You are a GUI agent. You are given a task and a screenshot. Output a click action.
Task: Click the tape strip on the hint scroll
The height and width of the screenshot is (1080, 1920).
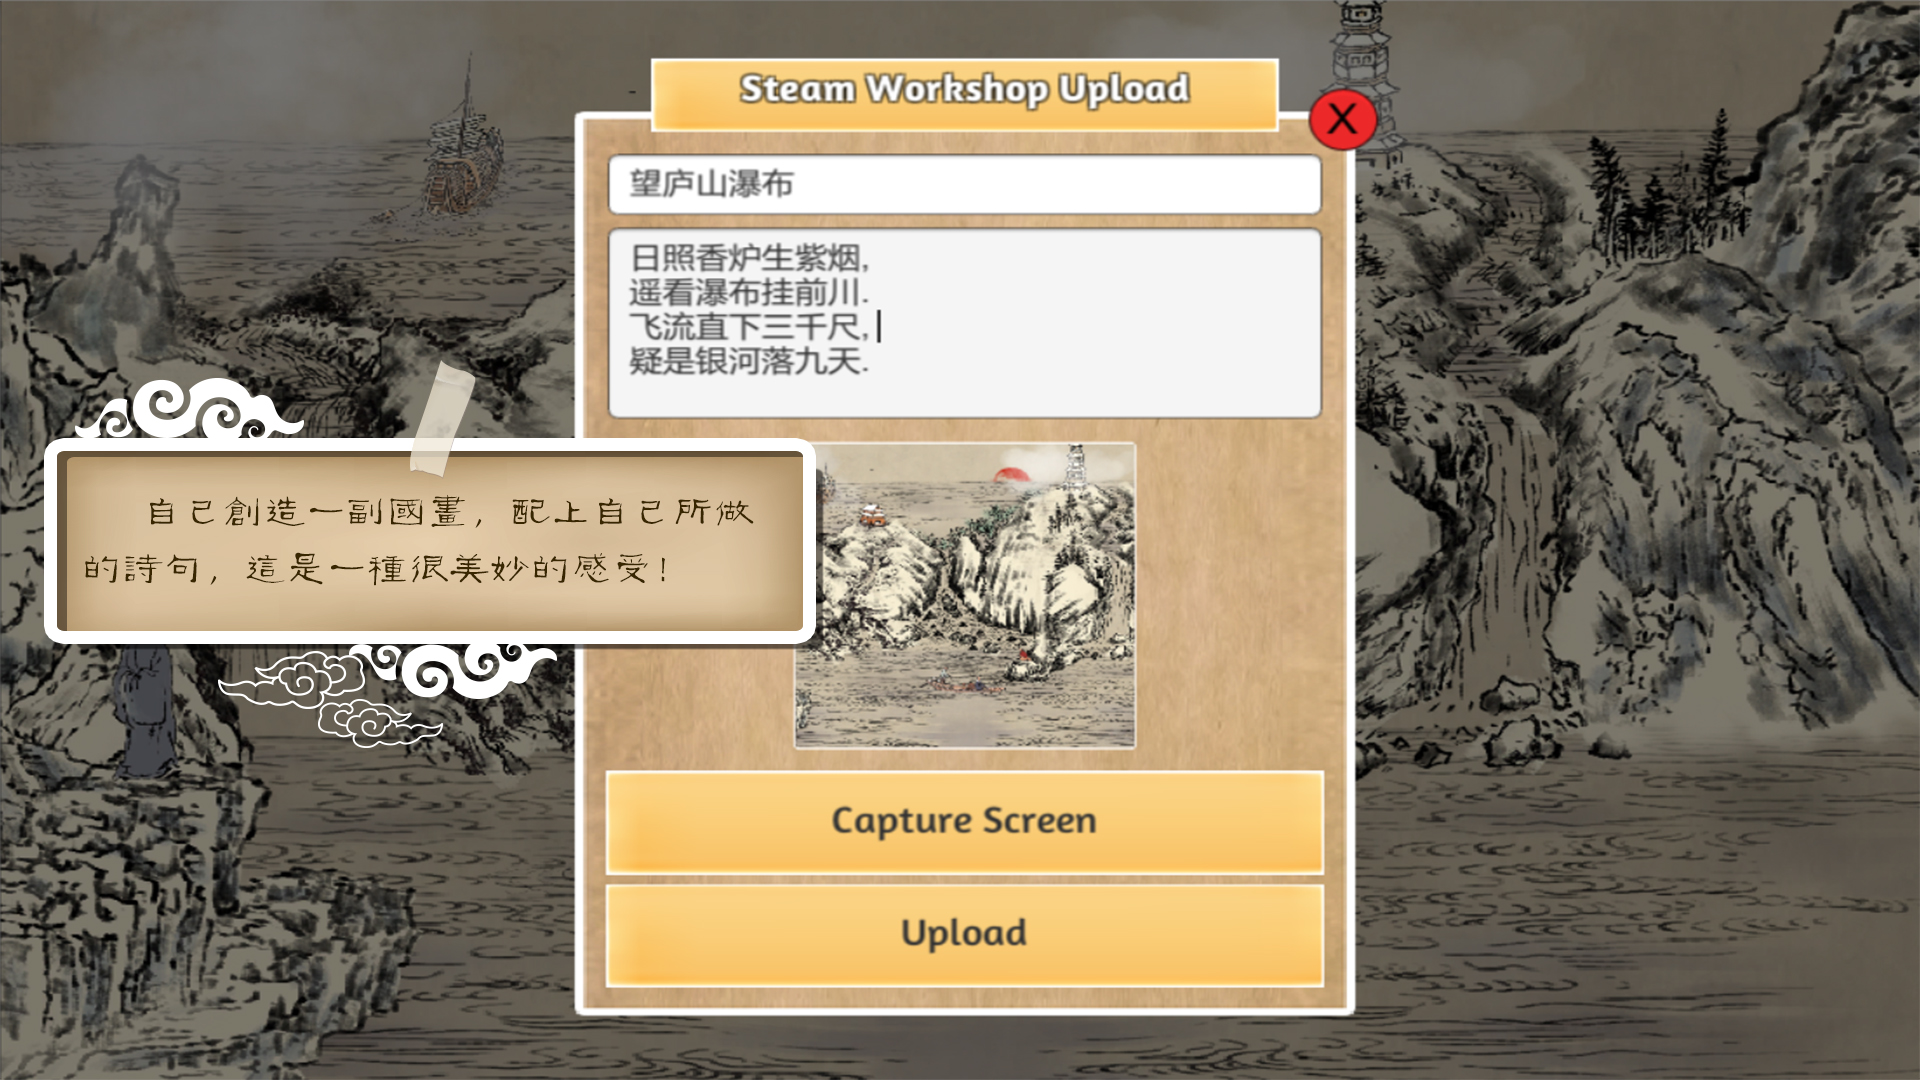[x=441, y=420]
